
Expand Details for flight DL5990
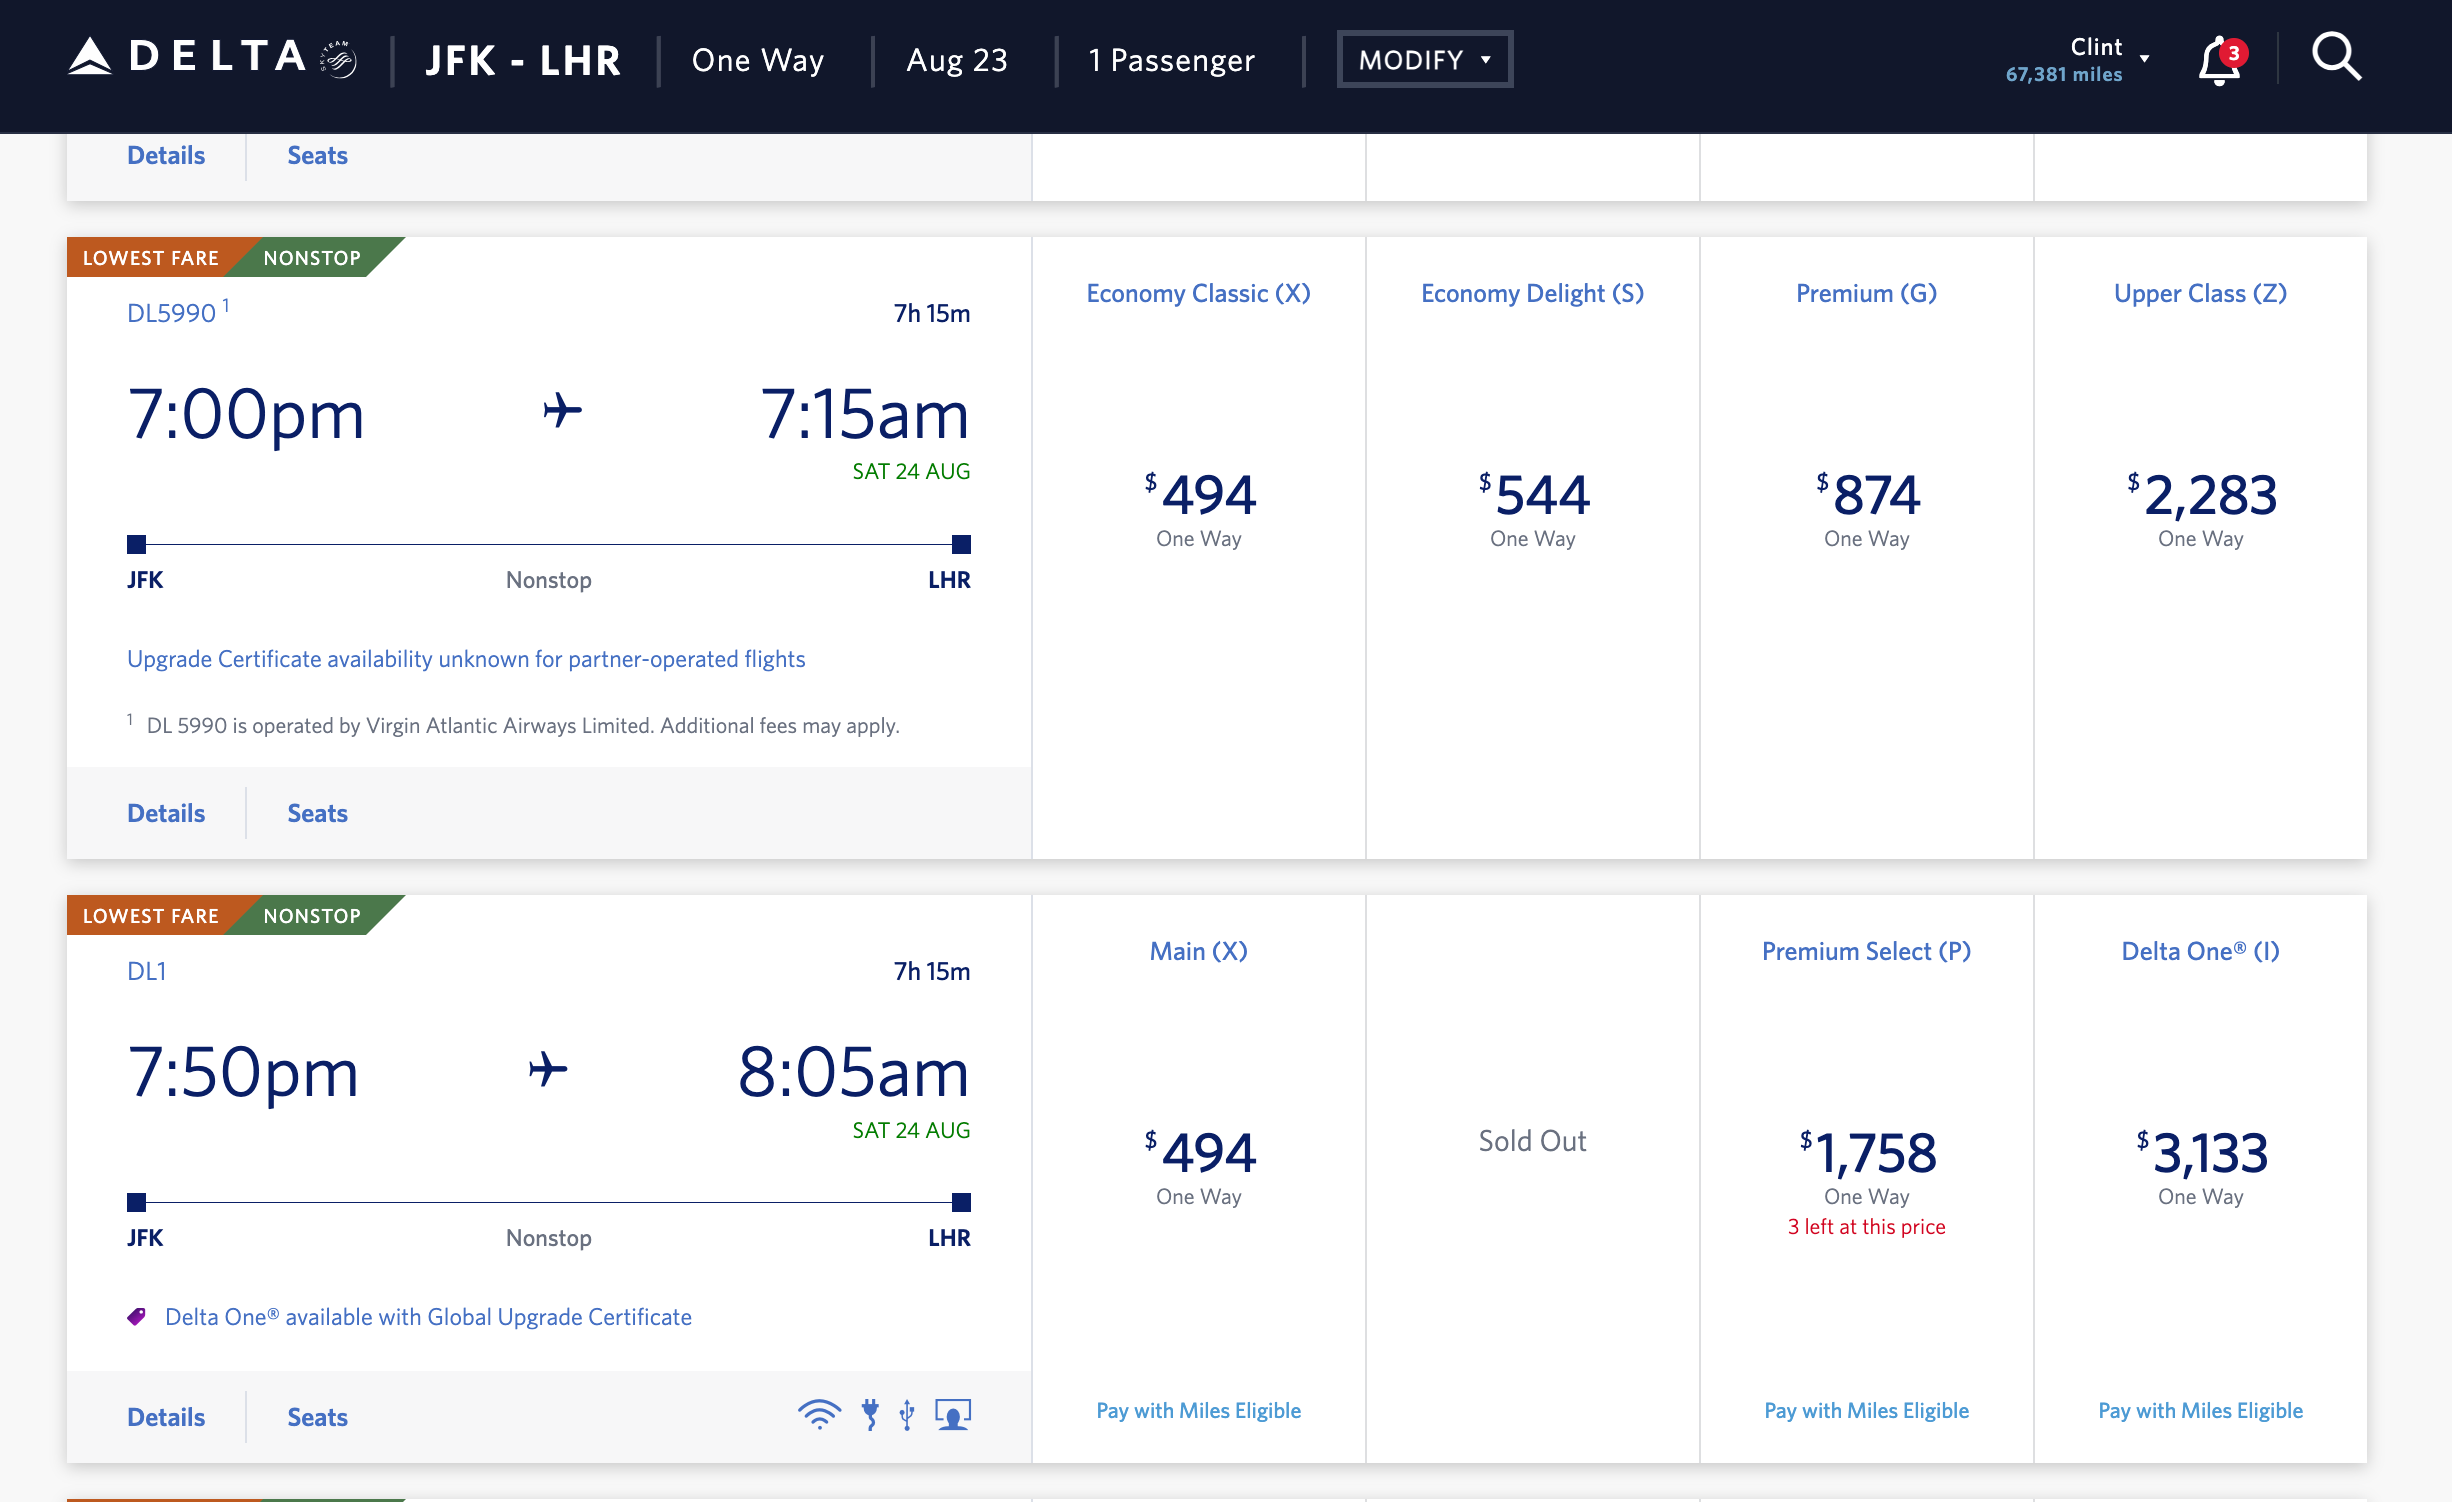coord(166,813)
